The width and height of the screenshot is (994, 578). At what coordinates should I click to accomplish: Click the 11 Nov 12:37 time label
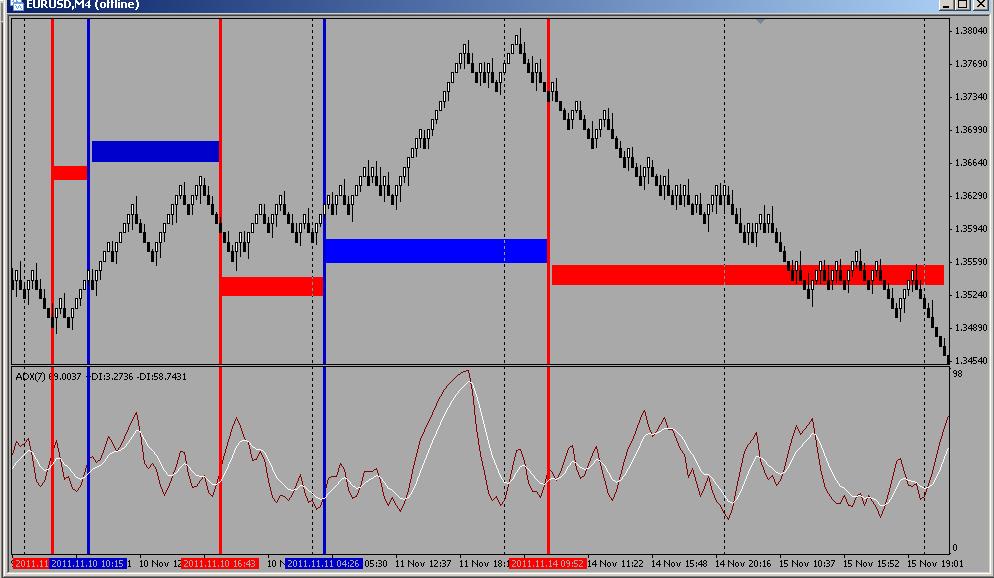tap(423, 563)
